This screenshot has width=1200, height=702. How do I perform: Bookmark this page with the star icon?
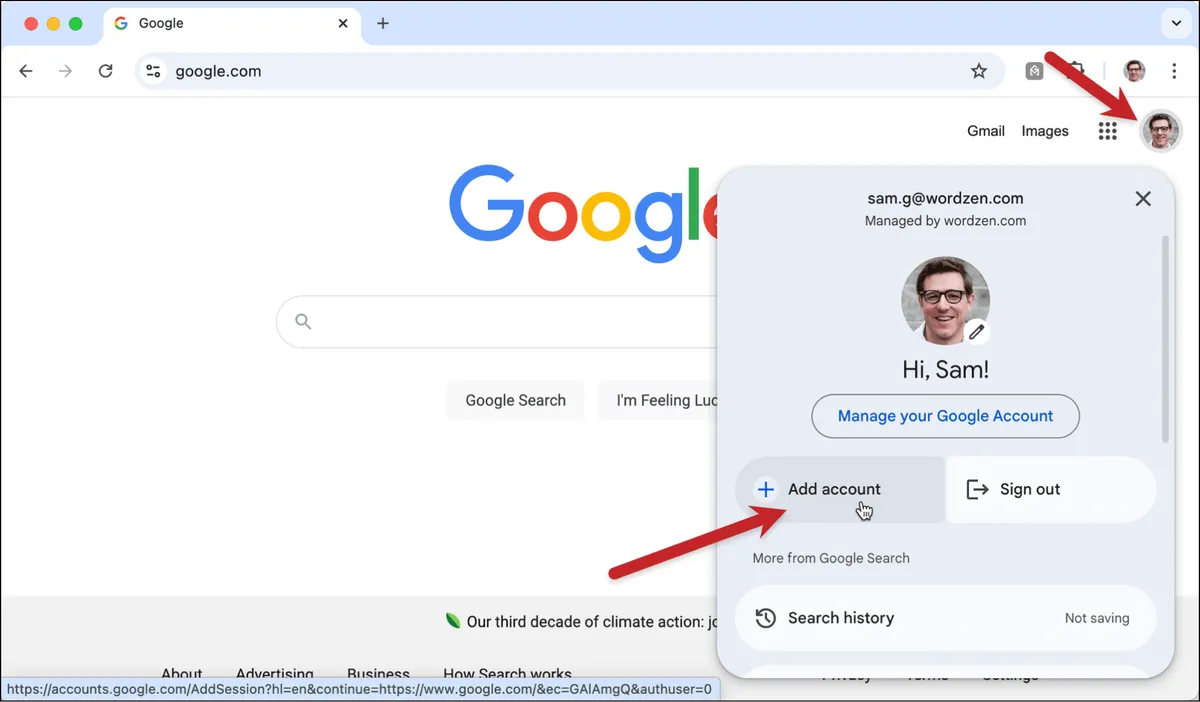pos(979,71)
